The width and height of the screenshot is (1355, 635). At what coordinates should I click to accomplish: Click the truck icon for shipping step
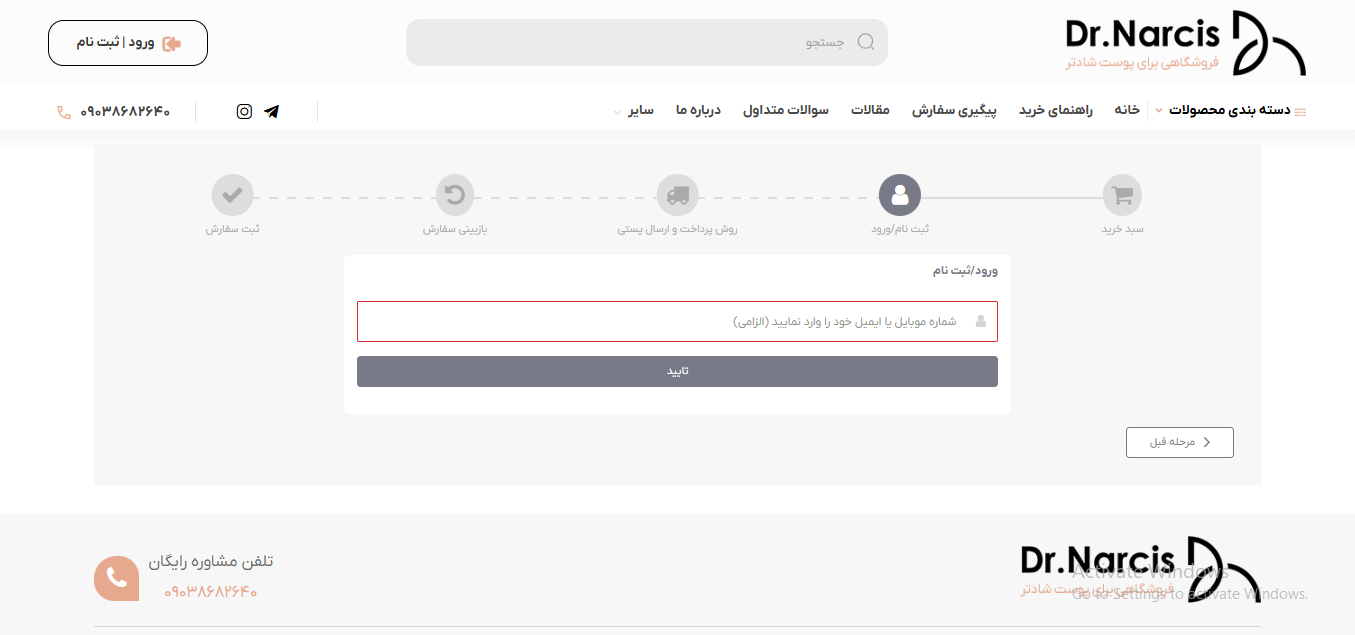678,195
